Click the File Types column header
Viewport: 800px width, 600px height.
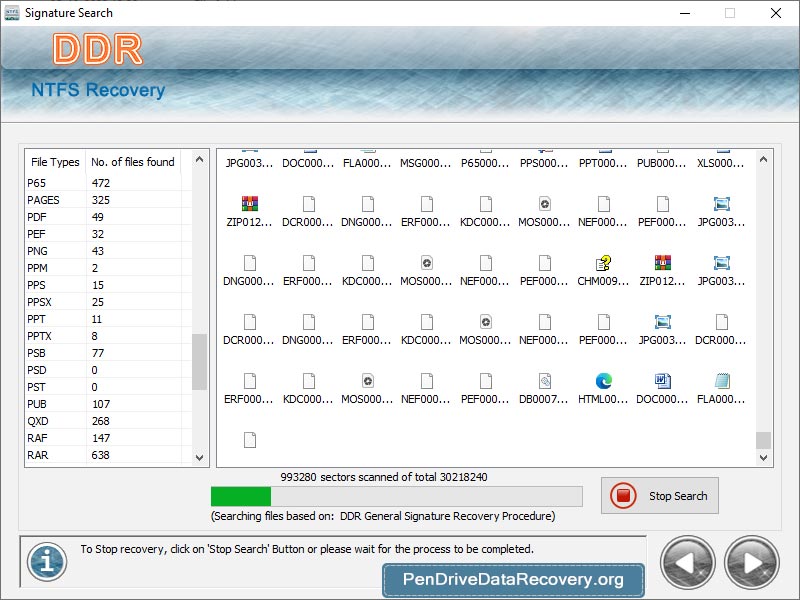point(53,162)
